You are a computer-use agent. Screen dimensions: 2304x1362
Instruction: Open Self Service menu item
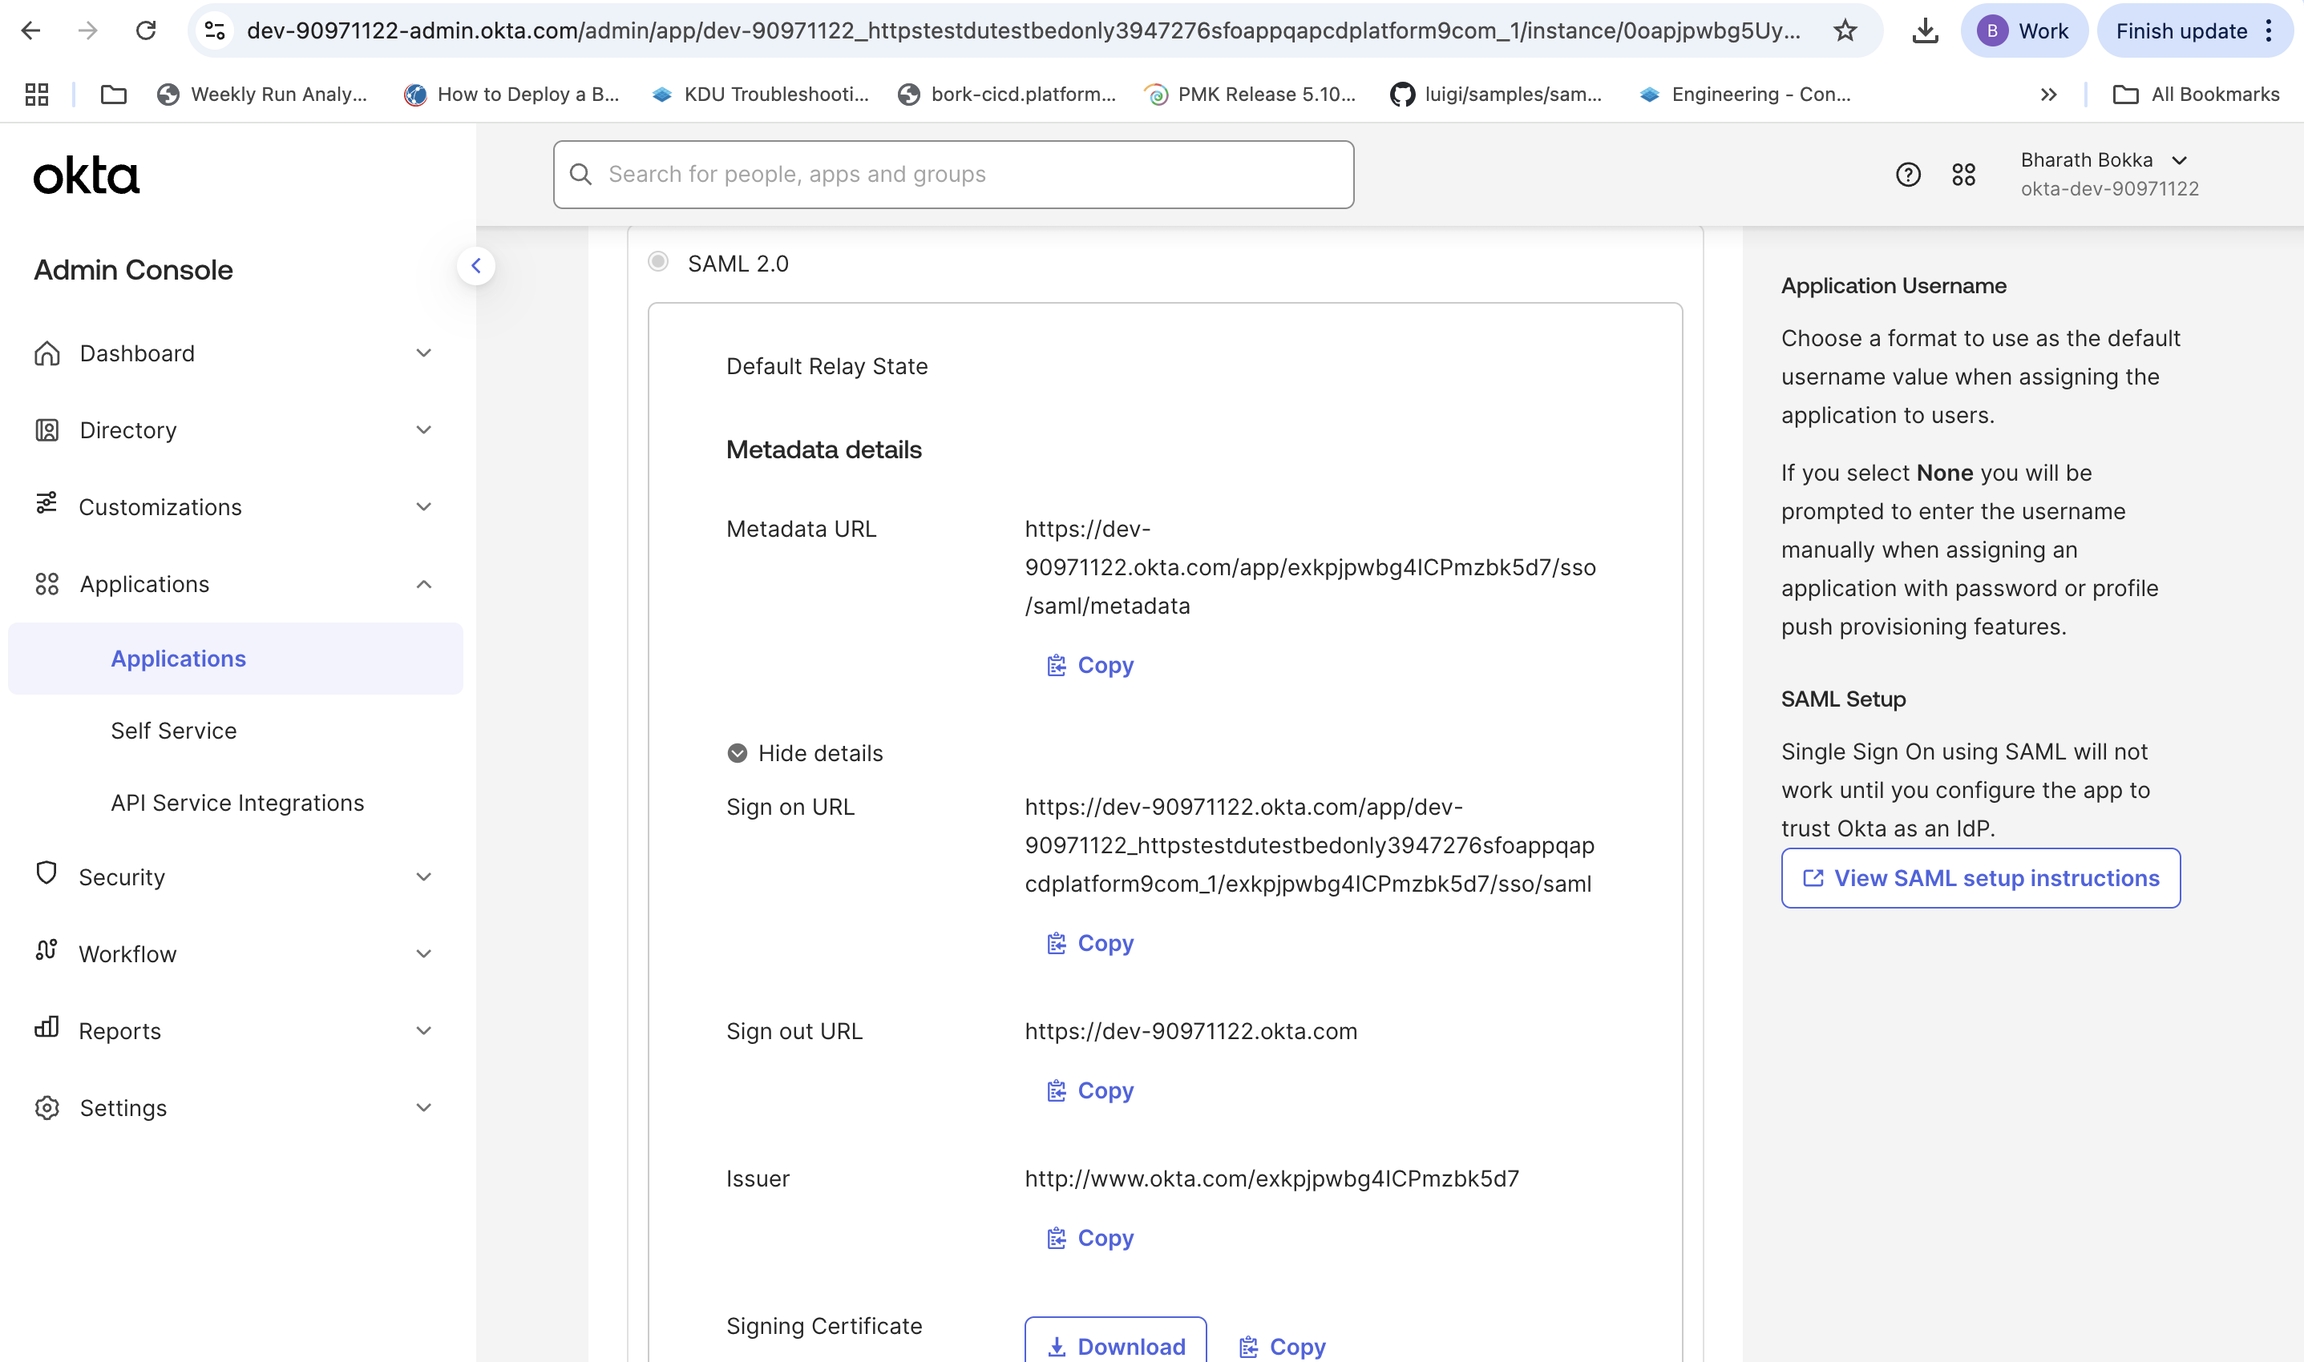coord(174,731)
